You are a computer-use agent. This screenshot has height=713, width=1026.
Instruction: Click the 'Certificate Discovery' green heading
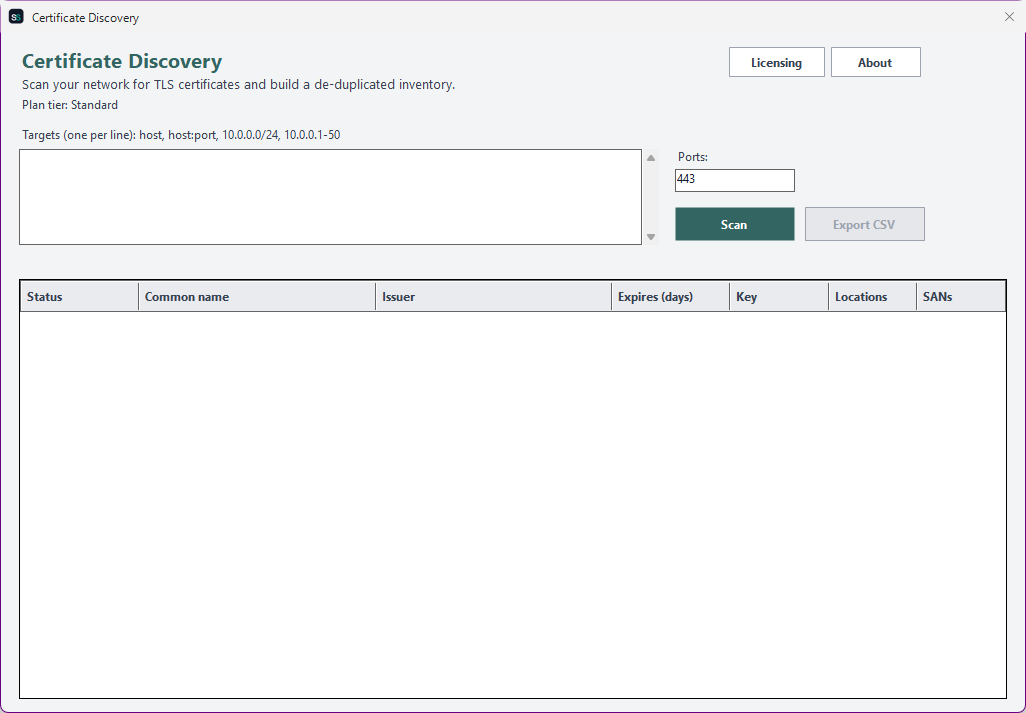click(122, 61)
